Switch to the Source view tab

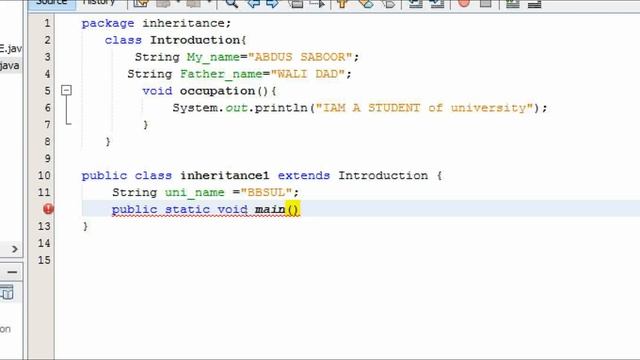51,3
